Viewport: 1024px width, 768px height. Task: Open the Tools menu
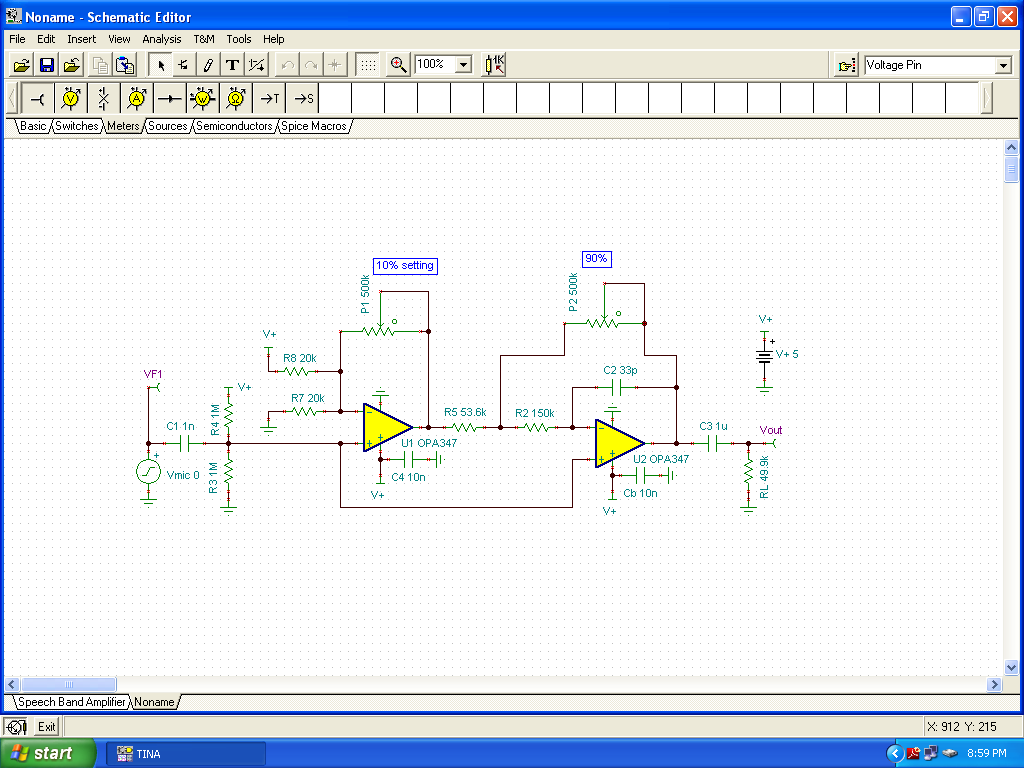tap(238, 39)
